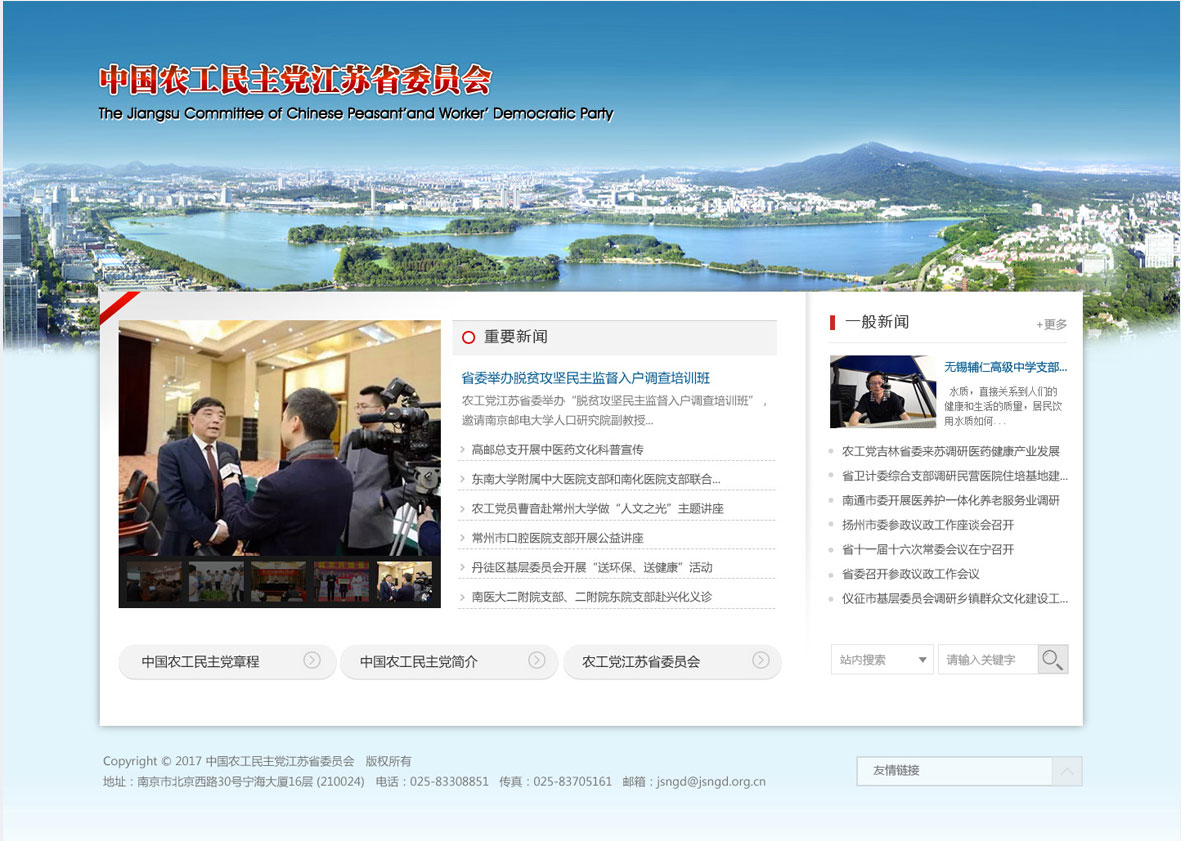Click +更多 to see more news
Screen dimensions: 1181x841
[x=1051, y=324]
